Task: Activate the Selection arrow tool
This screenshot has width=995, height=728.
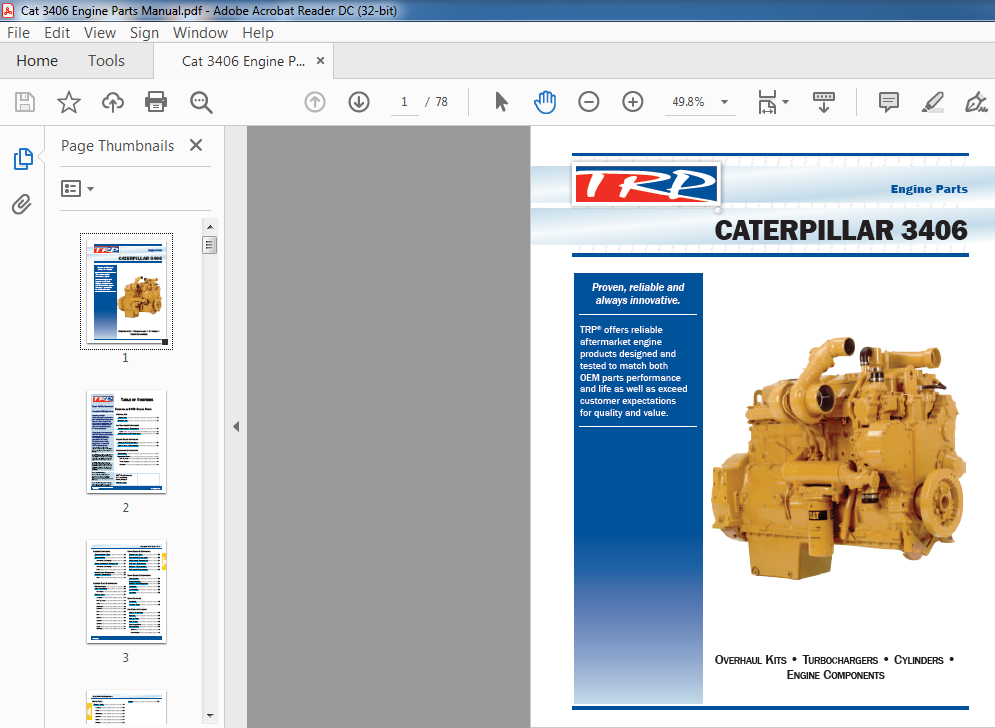Action: coord(501,102)
